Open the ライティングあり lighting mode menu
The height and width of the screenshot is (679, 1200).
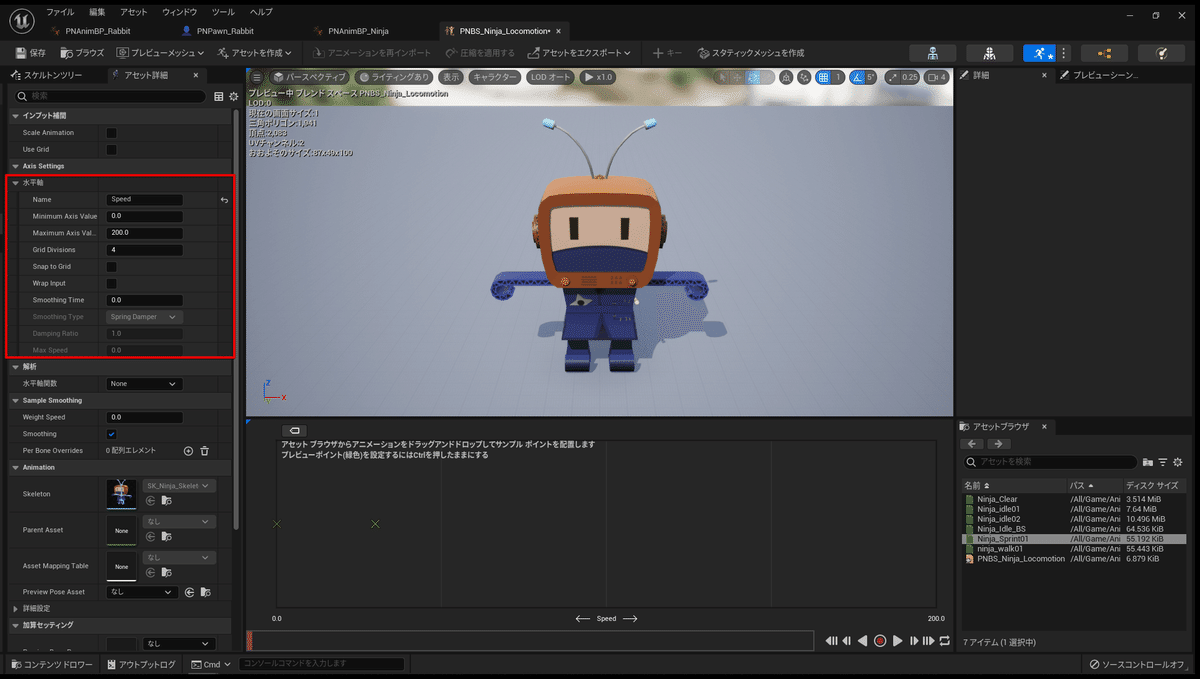pos(393,77)
